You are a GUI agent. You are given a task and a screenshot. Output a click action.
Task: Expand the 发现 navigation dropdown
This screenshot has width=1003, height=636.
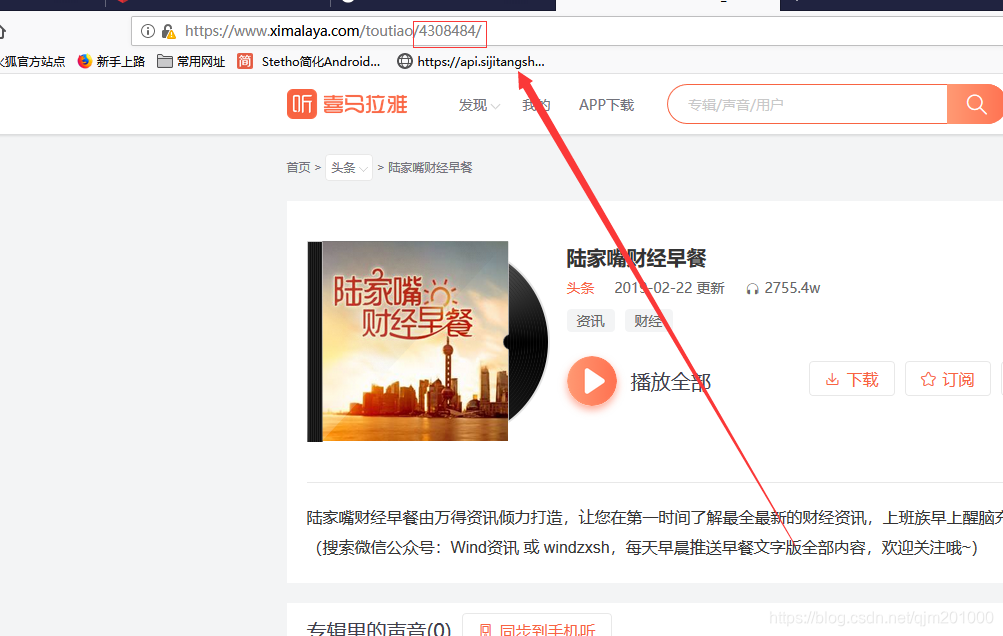[x=478, y=105]
